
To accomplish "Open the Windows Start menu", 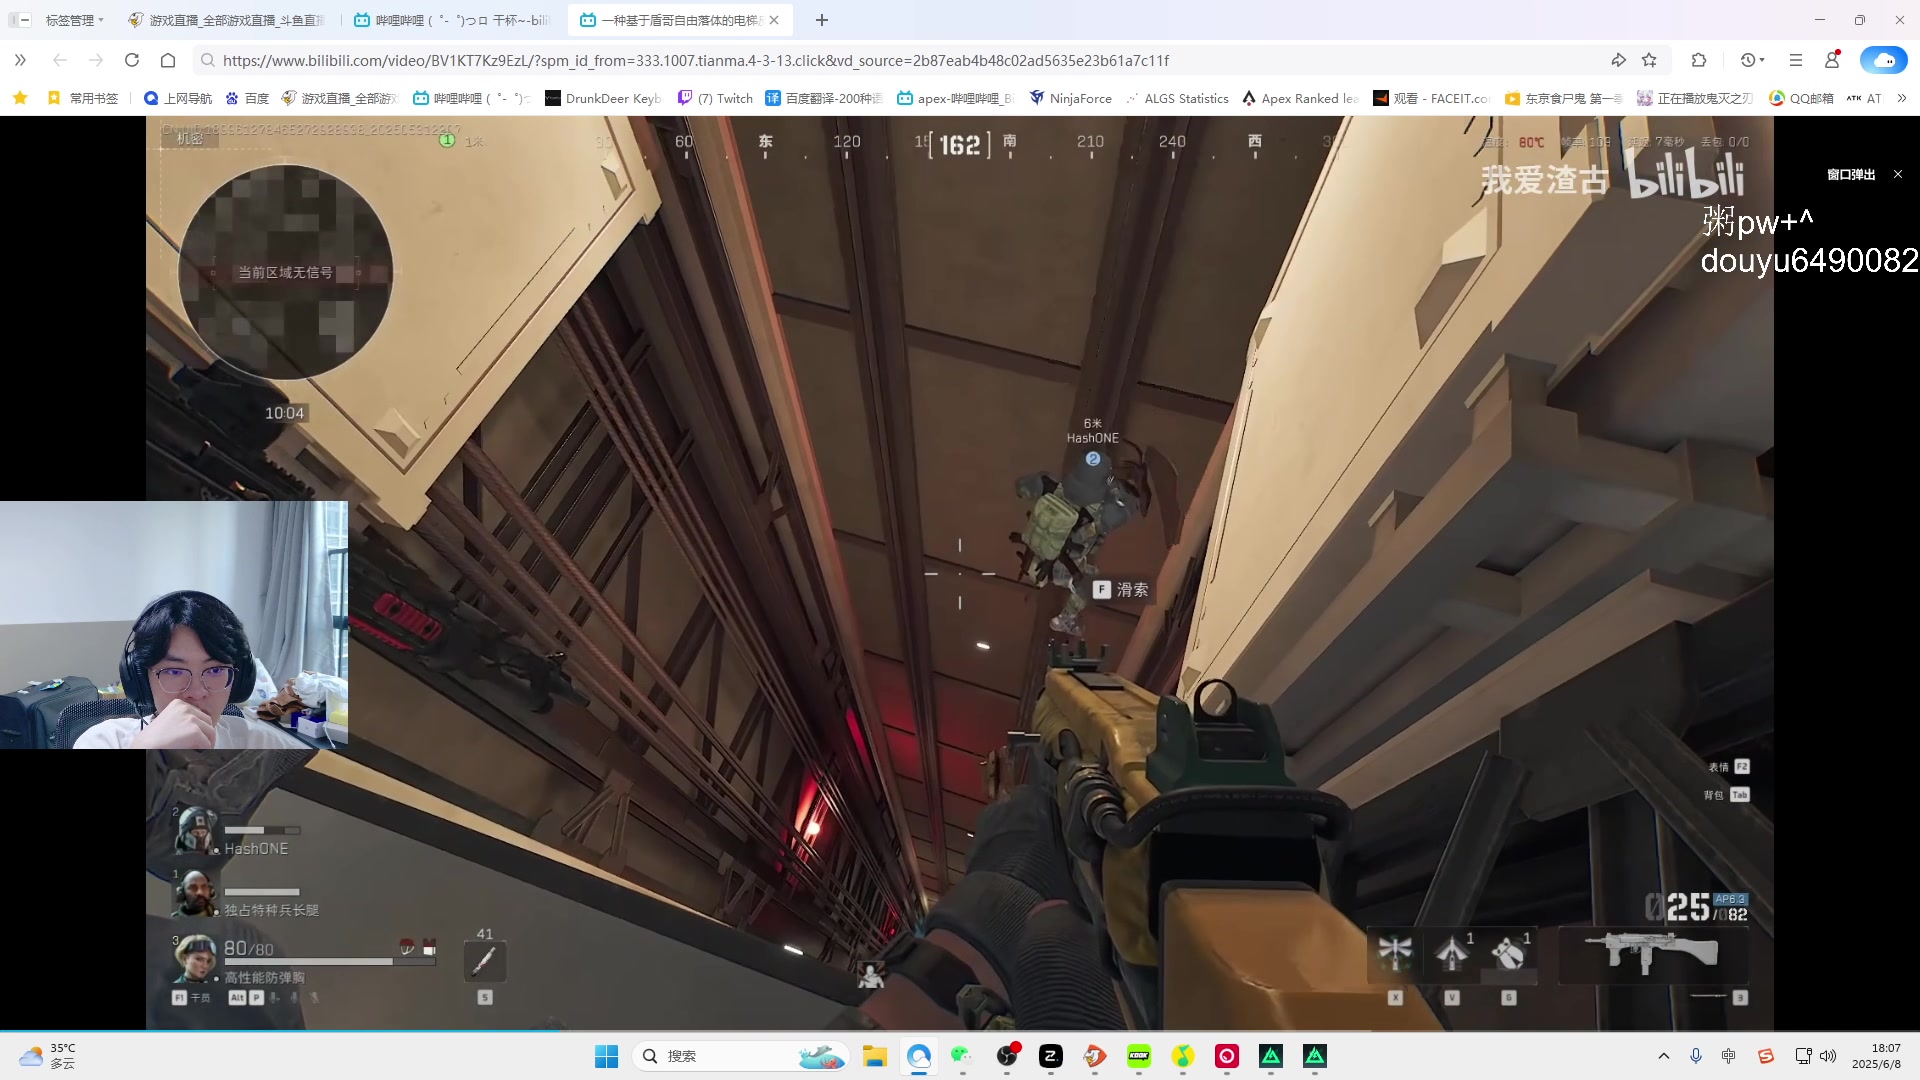I will point(607,1056).
